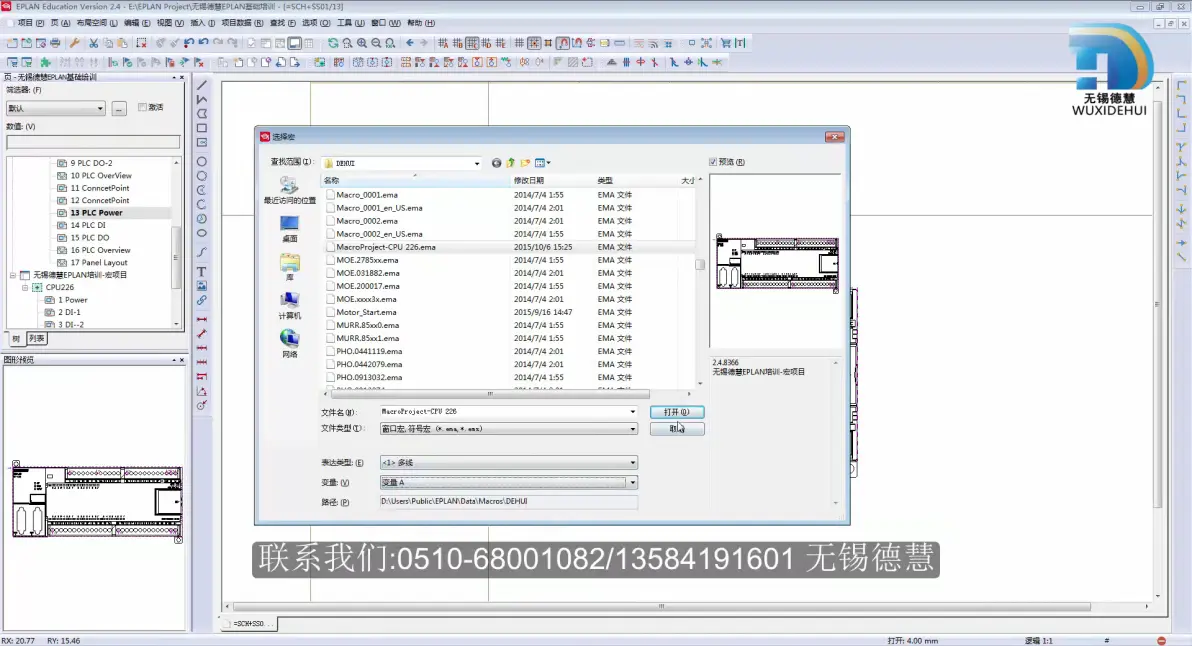Image resolution: width=1192 pixels, height=646 pixels.
Task: Select file Macro_0001.ema
Action: (x=367, y=195)
